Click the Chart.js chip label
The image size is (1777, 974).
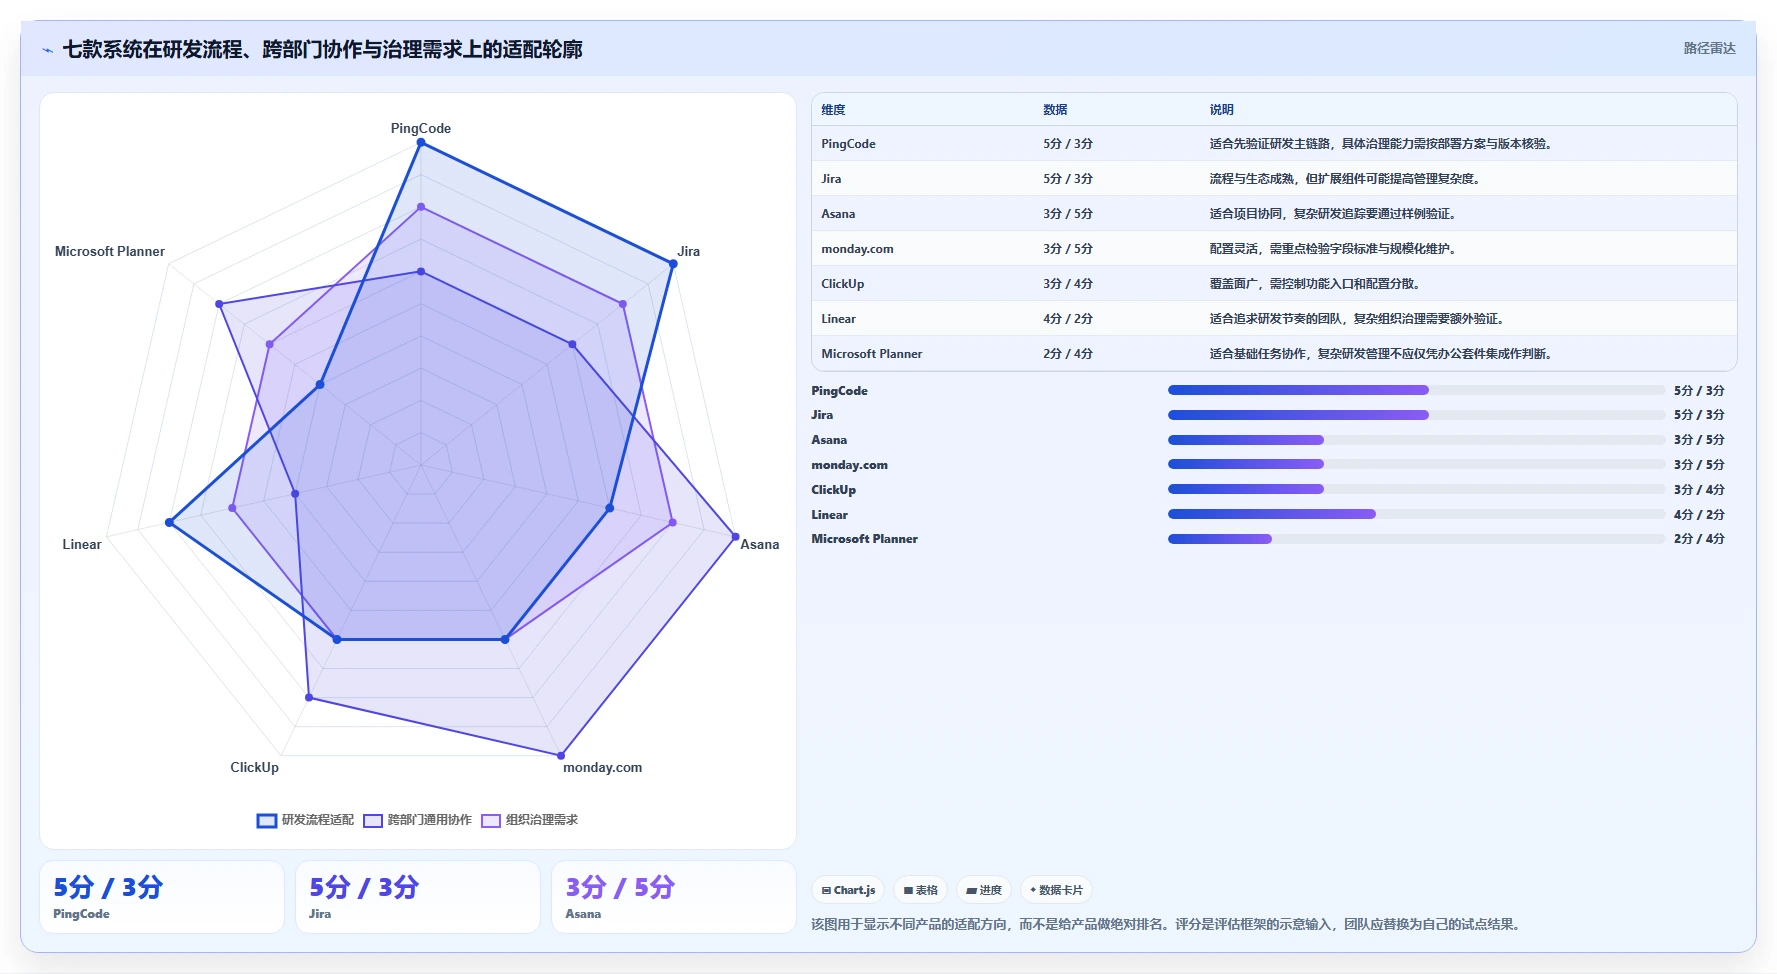click(x=854, y=890)
